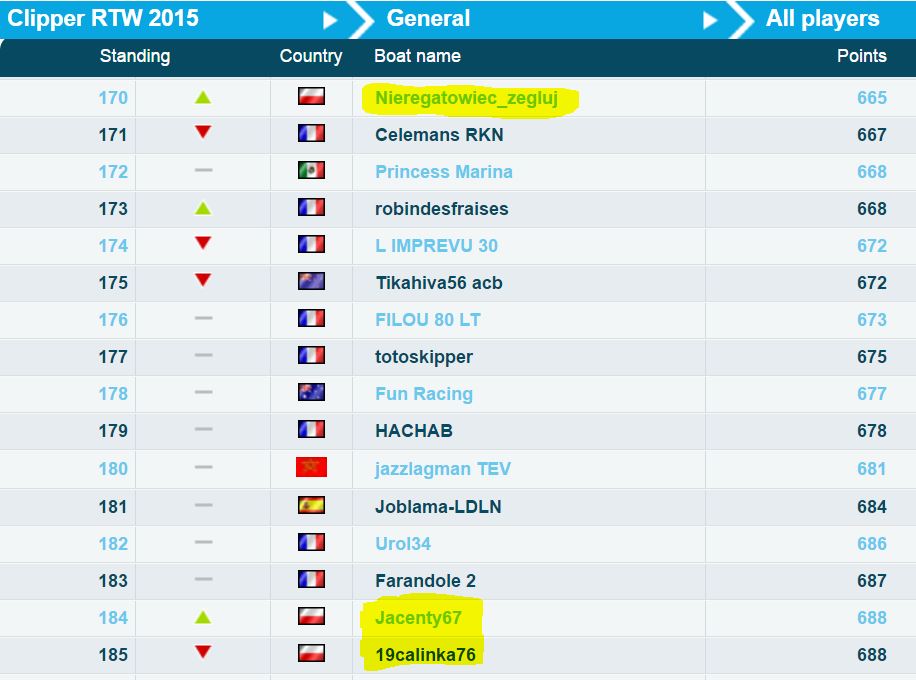Screen dimensions: 916x680
Task: Click the unchanged dash at standing 180
Action: [x=203, y=467]
